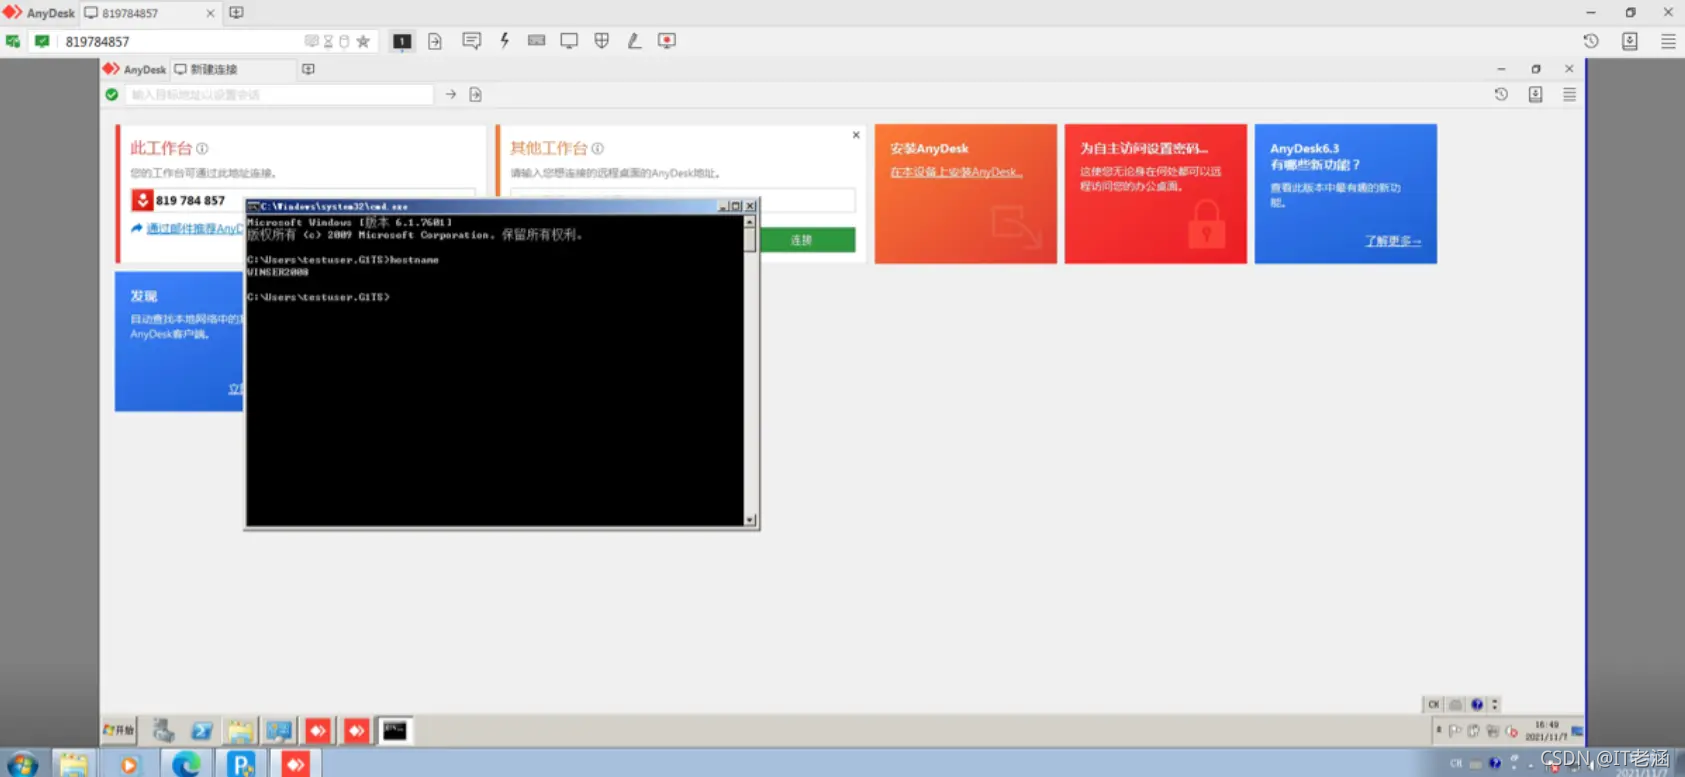This screenshot has height=777, width=1685.
Task: Click file transfer icon beside remote address field
Action: (476, 94)
